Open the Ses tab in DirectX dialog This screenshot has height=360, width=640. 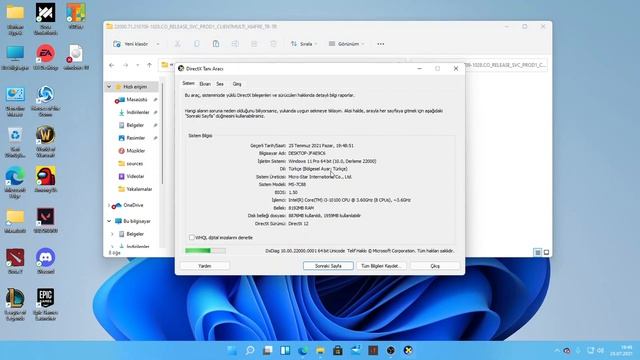(220, 84)
